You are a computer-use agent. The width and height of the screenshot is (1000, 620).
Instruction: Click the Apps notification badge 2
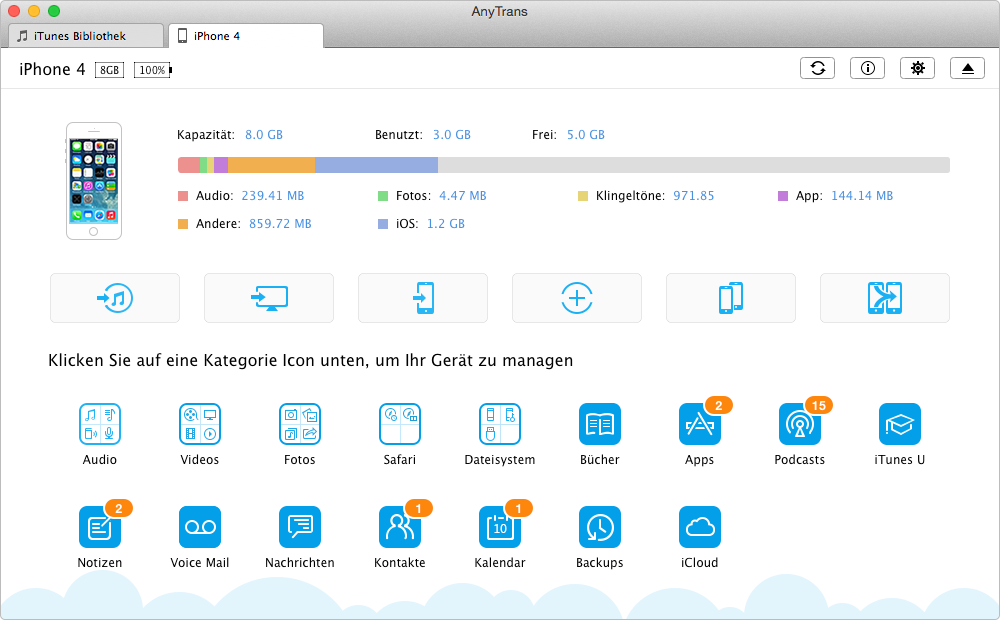pos(719,406)
